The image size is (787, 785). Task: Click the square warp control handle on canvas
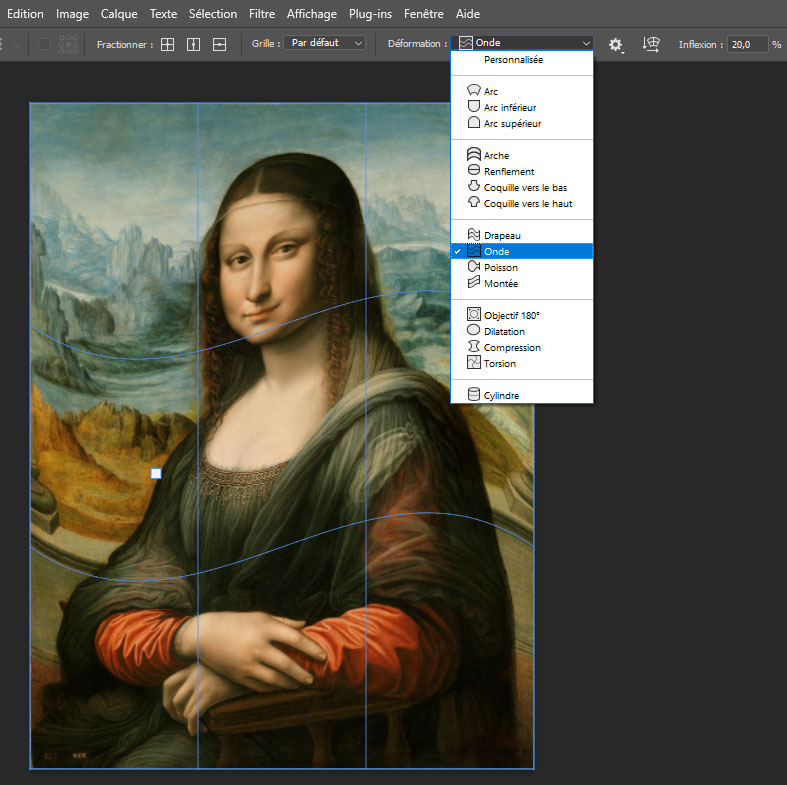coord(156,473)
